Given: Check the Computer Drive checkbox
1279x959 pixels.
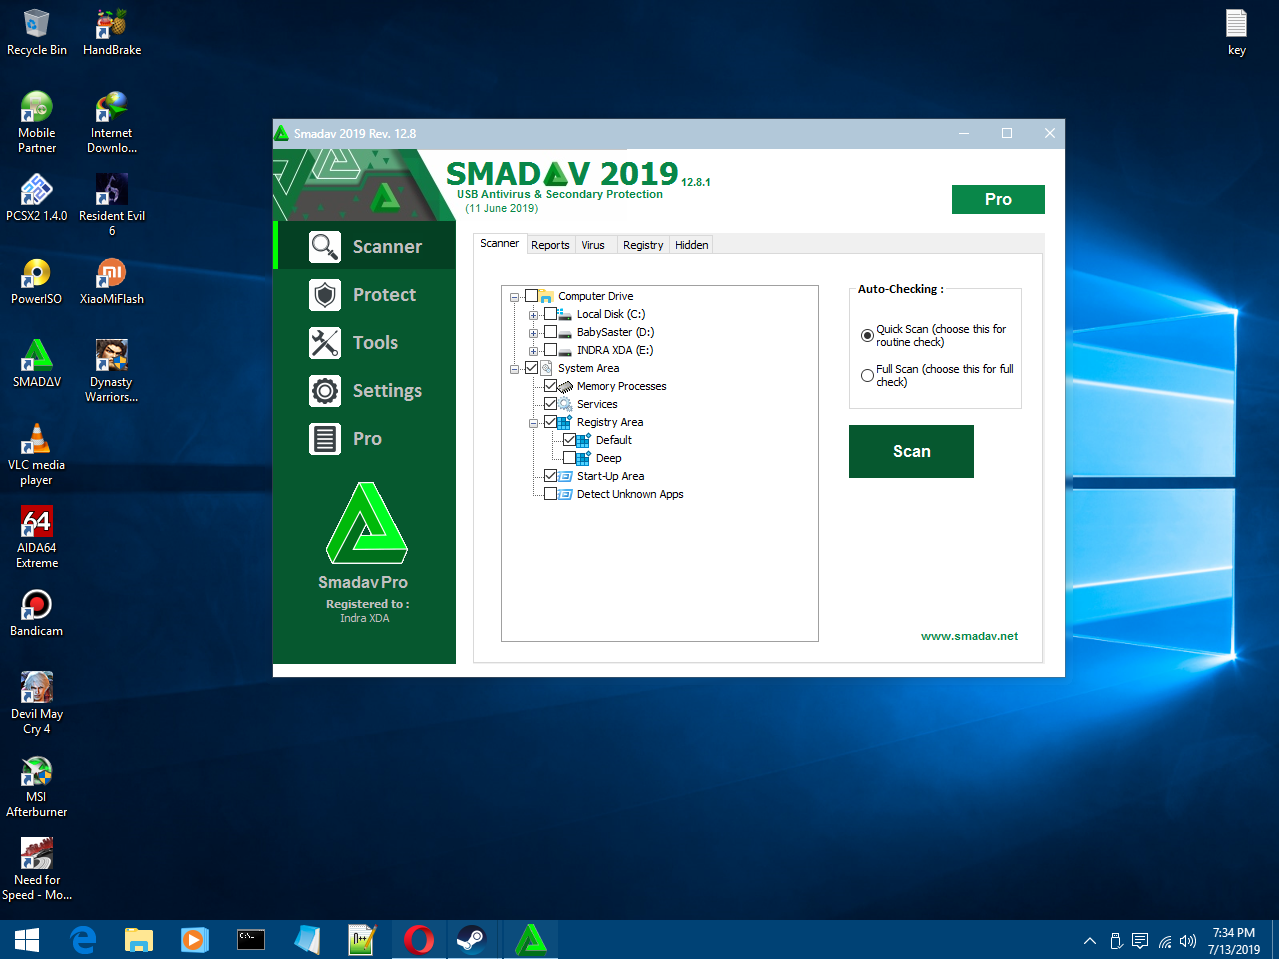Looking at the screenshot, I should (x=532, y=296).
